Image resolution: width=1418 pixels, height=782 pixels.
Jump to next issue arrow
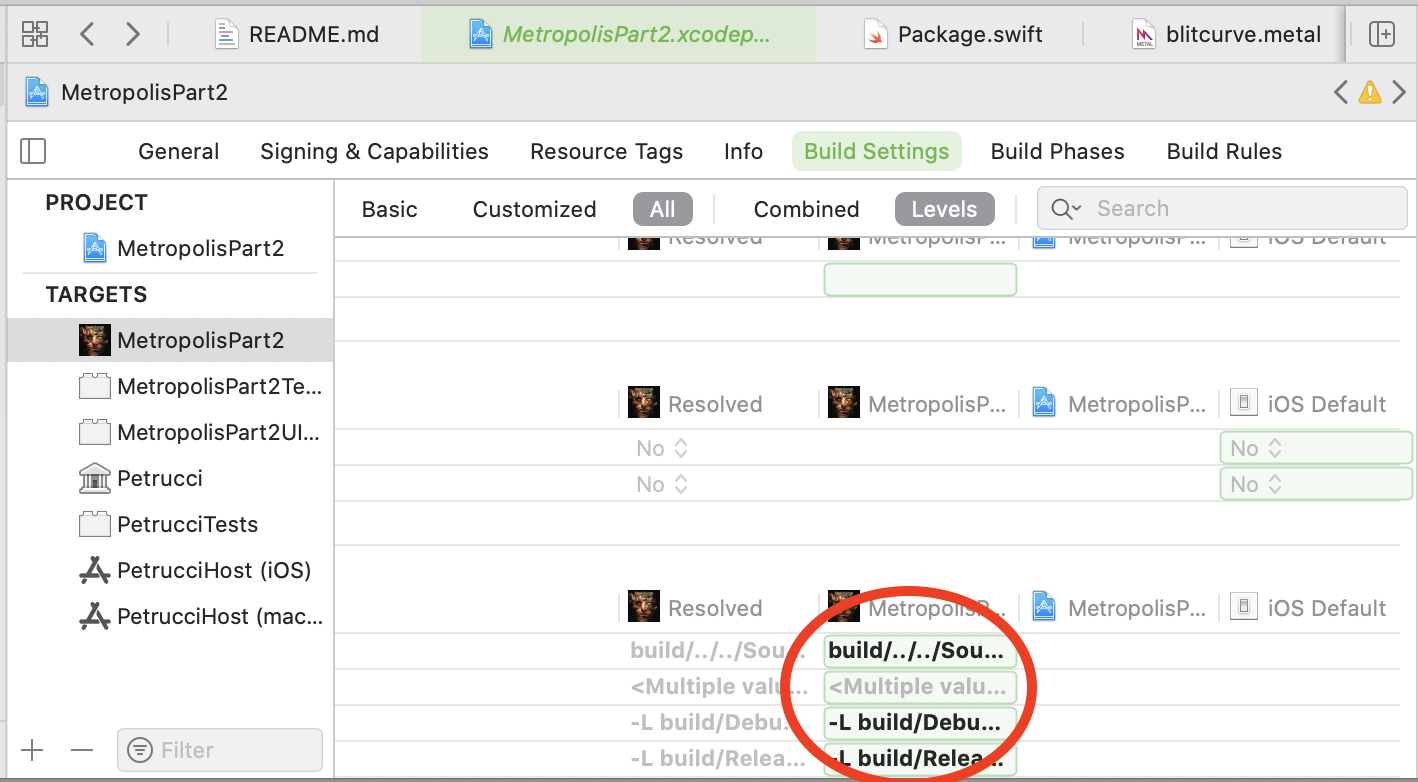click(x=1397, y=93)
